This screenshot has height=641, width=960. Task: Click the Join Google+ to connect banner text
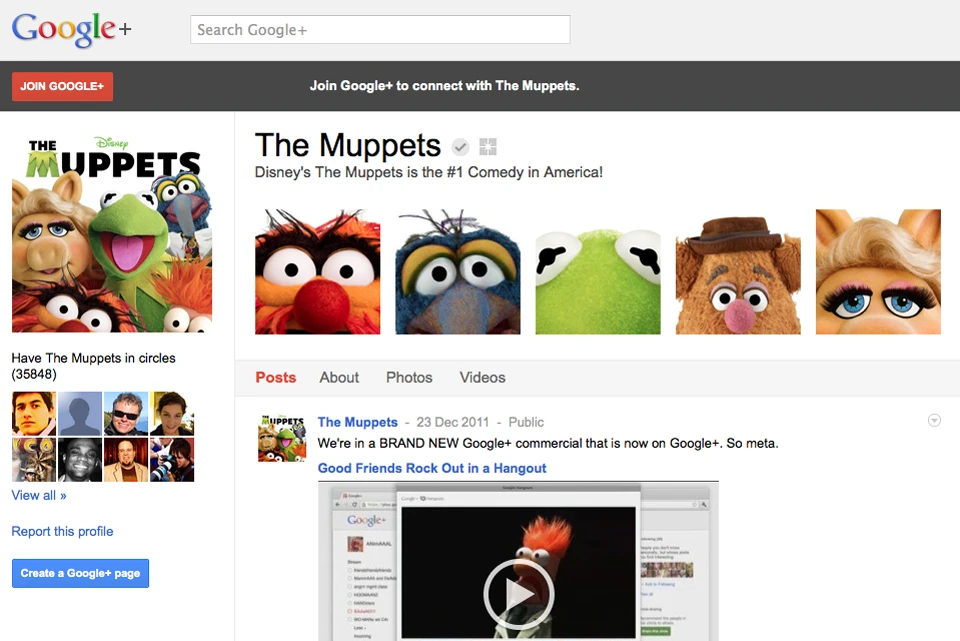[444, 86]
